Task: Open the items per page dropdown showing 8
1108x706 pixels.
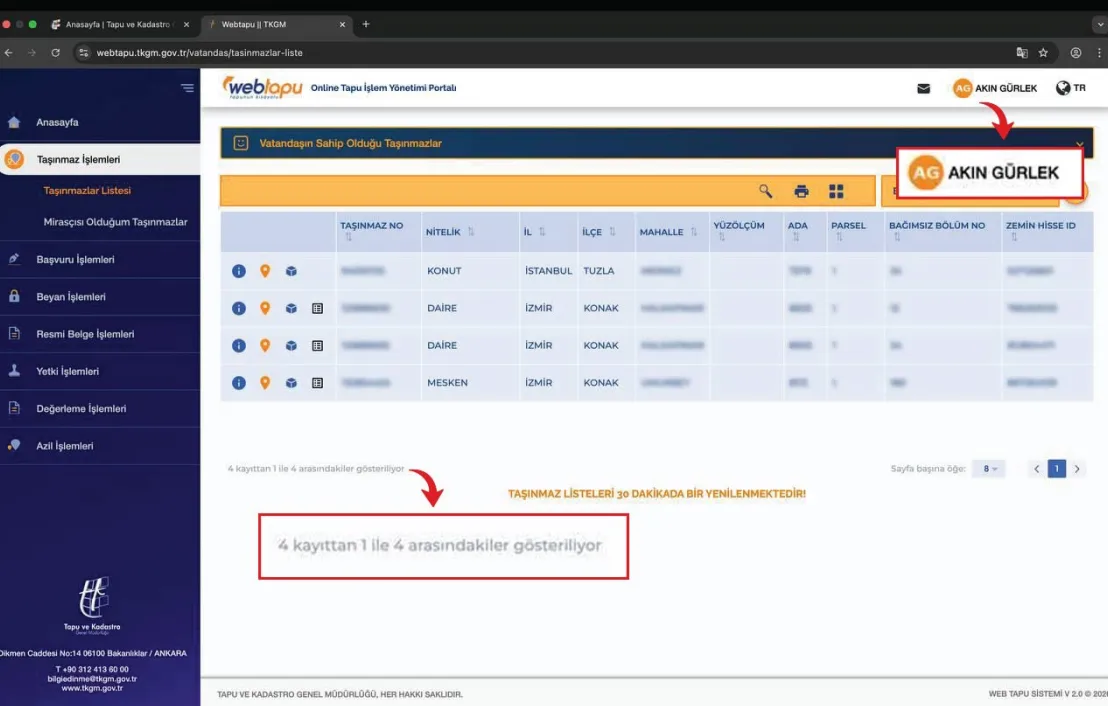Action: [x=988, y=467]
